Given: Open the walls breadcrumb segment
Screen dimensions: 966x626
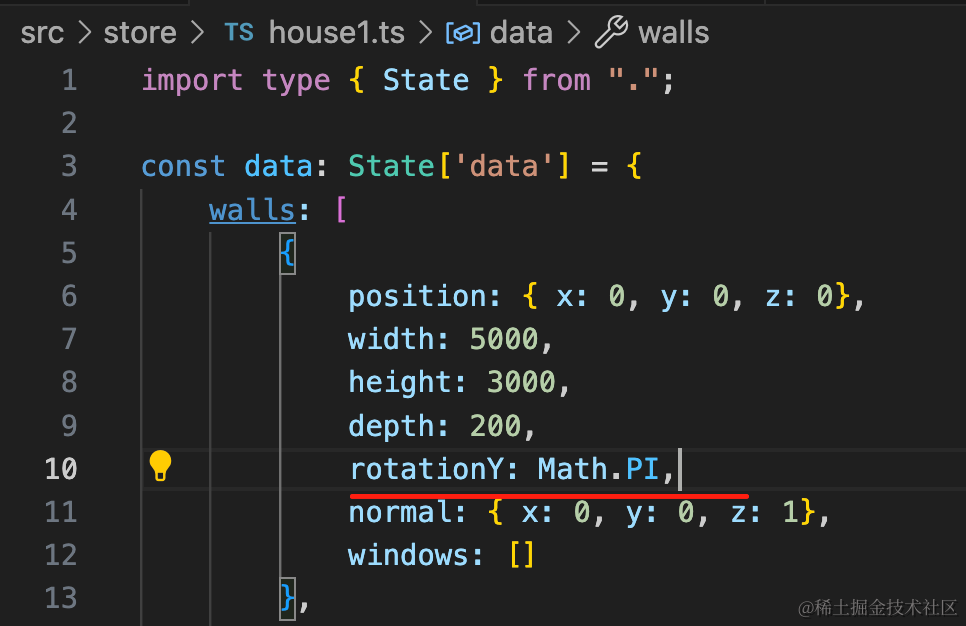Looking at the screenshot, I should (x=673, y=32).
